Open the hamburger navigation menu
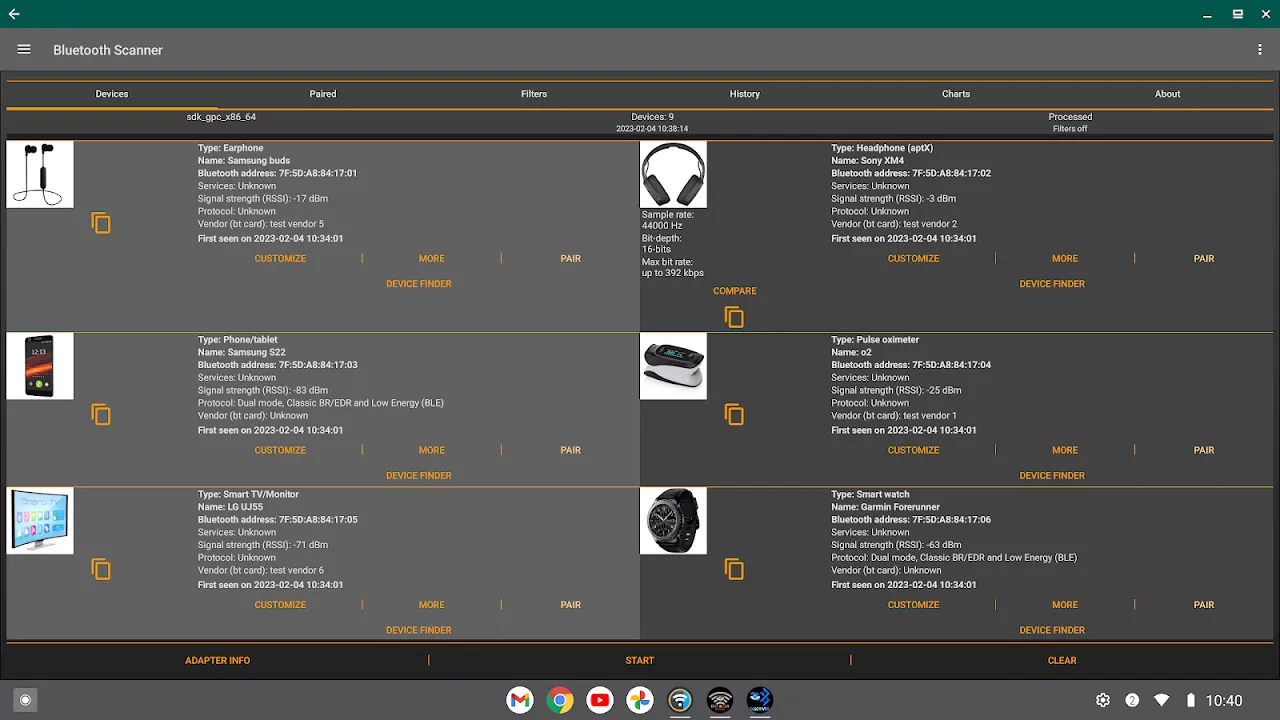 point(24,50)
